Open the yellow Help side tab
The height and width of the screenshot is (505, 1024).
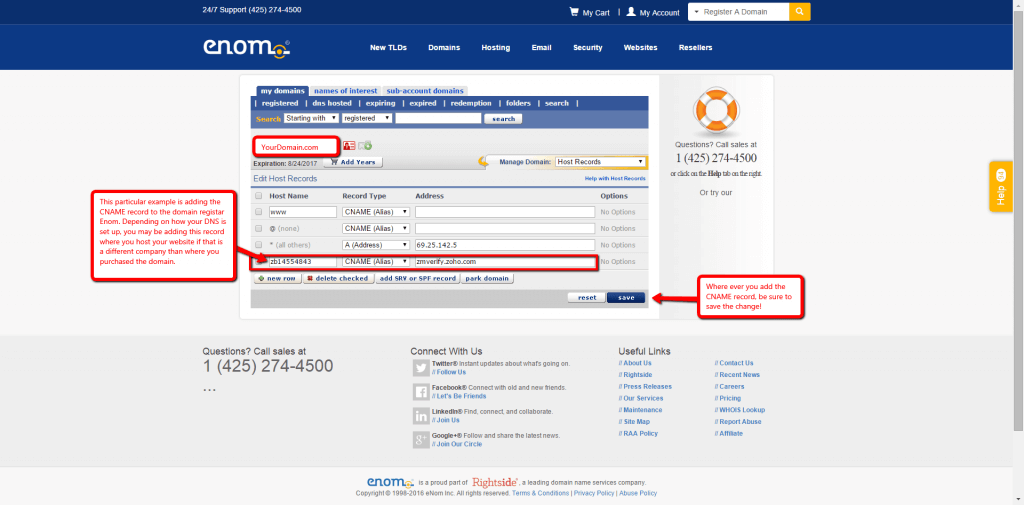point(1000,186)
